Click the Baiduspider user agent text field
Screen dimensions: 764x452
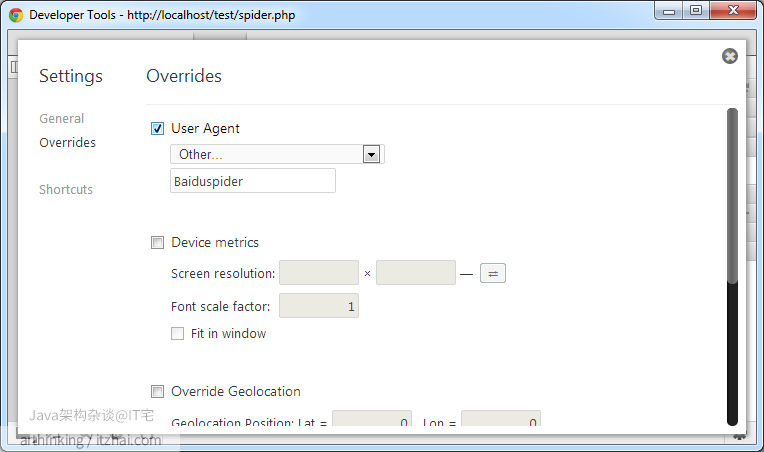pos(253,181)
